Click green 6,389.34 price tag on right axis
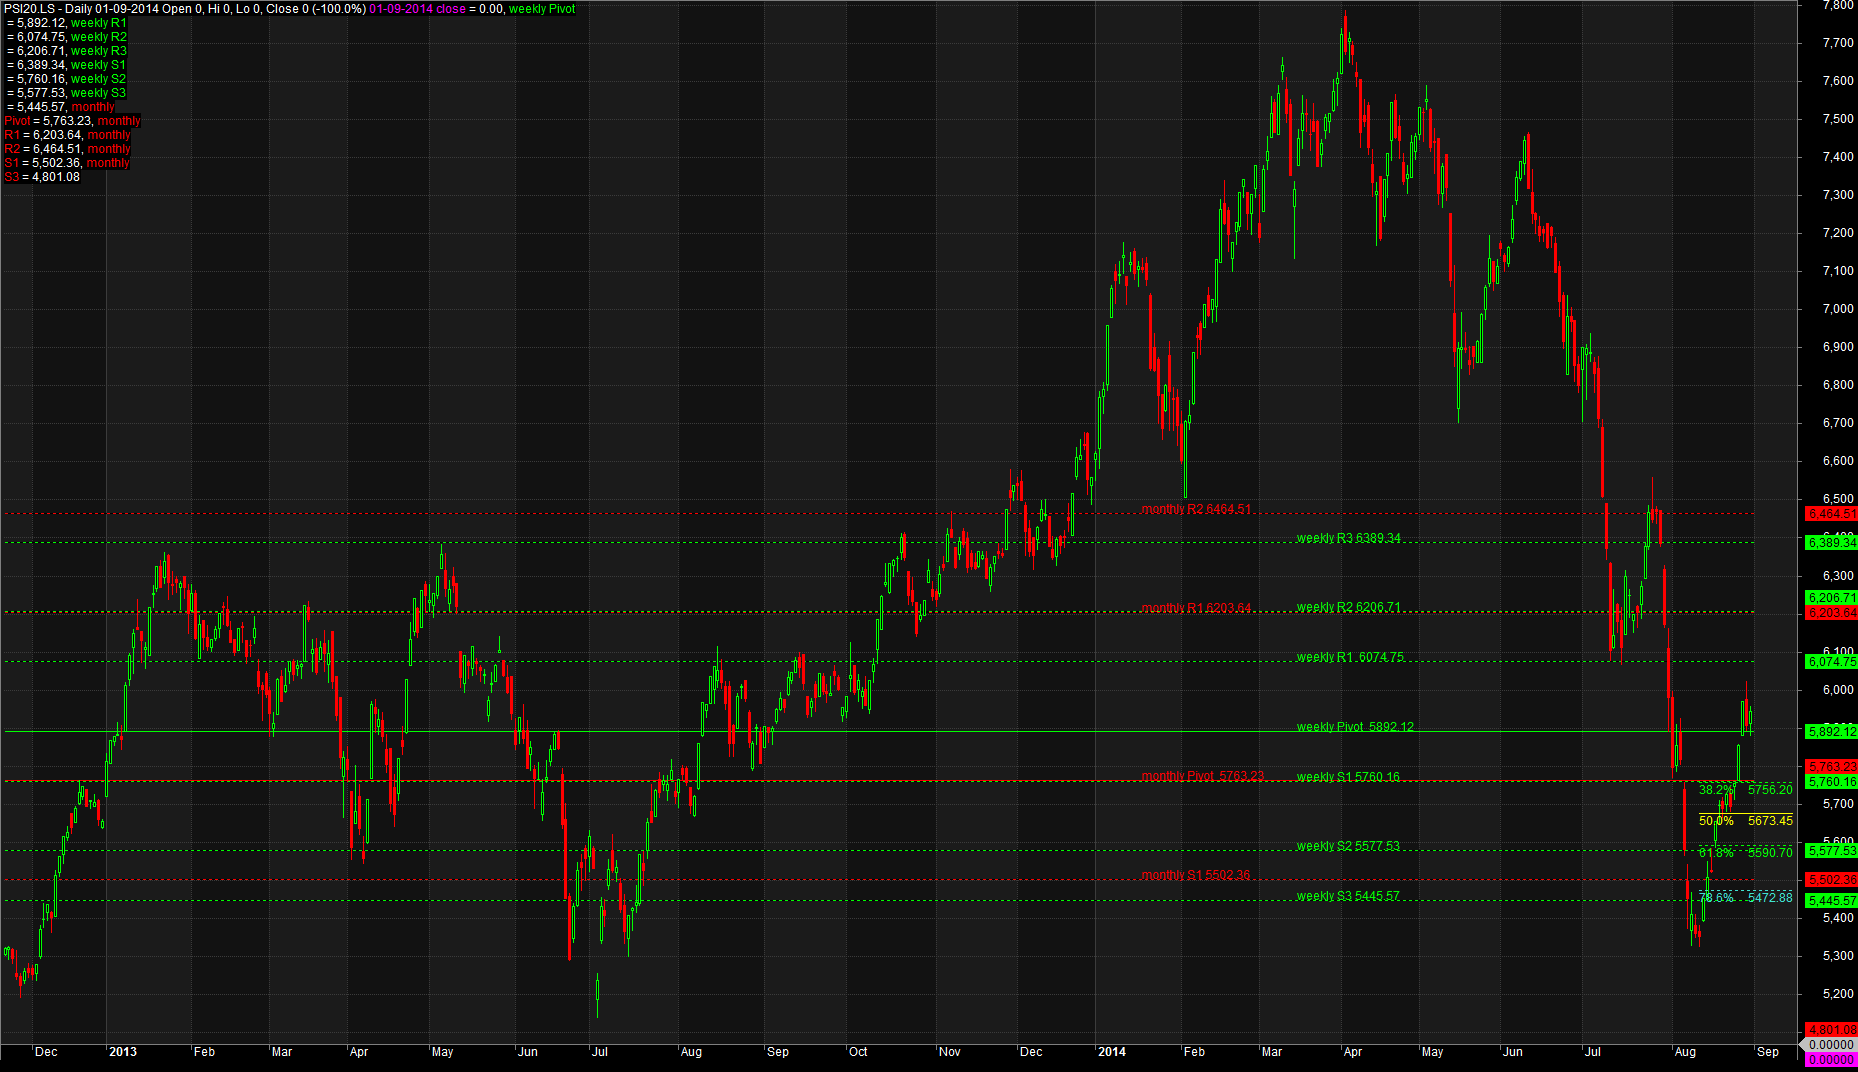The height and width of the screenshot is (1072, 1858). click(1831, 543)
